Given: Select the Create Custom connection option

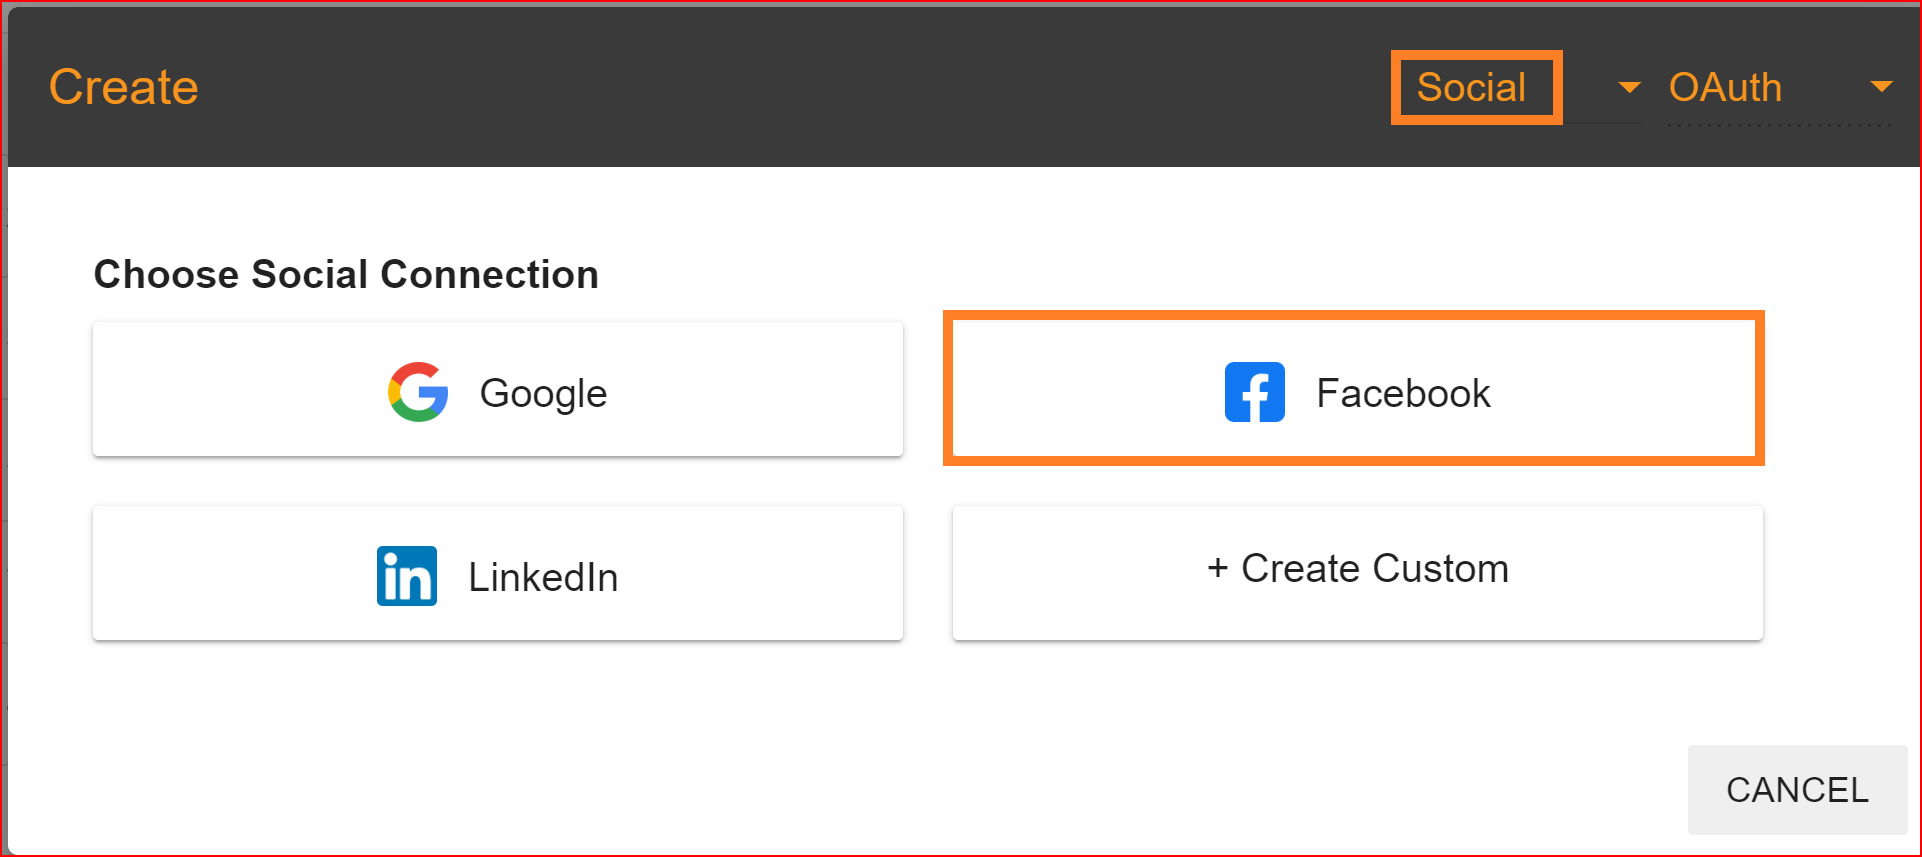Looking at the screenshot, I should pyautogui.click(x=1358, y=573).
